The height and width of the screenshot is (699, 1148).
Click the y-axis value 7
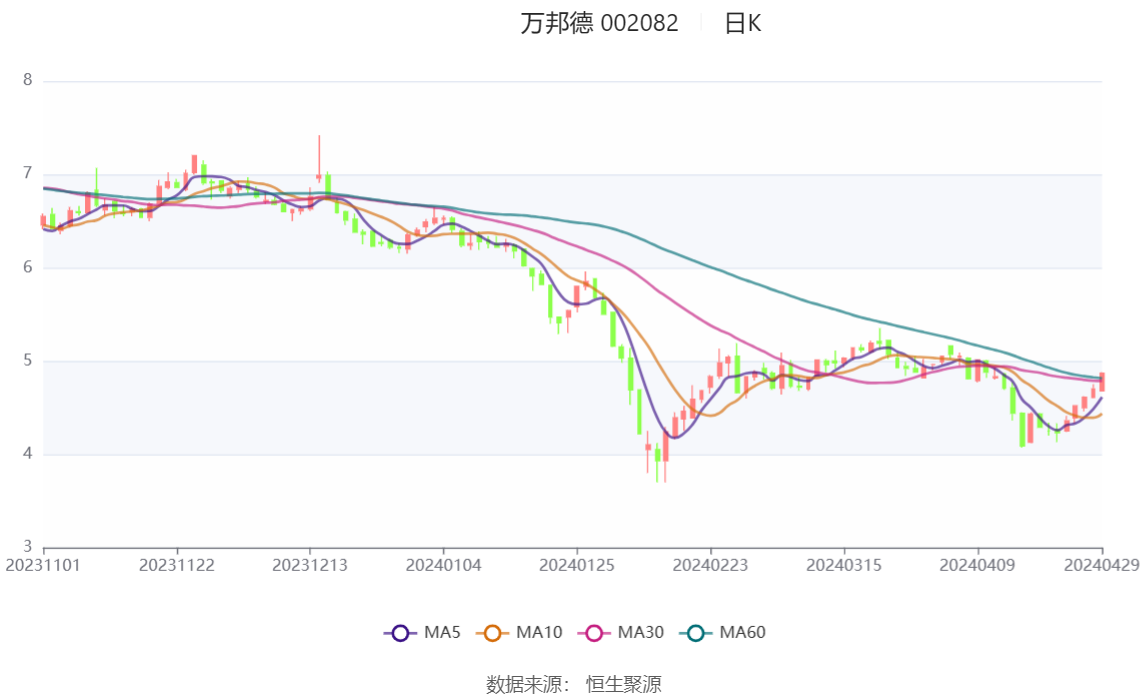[x=28, y=173]
